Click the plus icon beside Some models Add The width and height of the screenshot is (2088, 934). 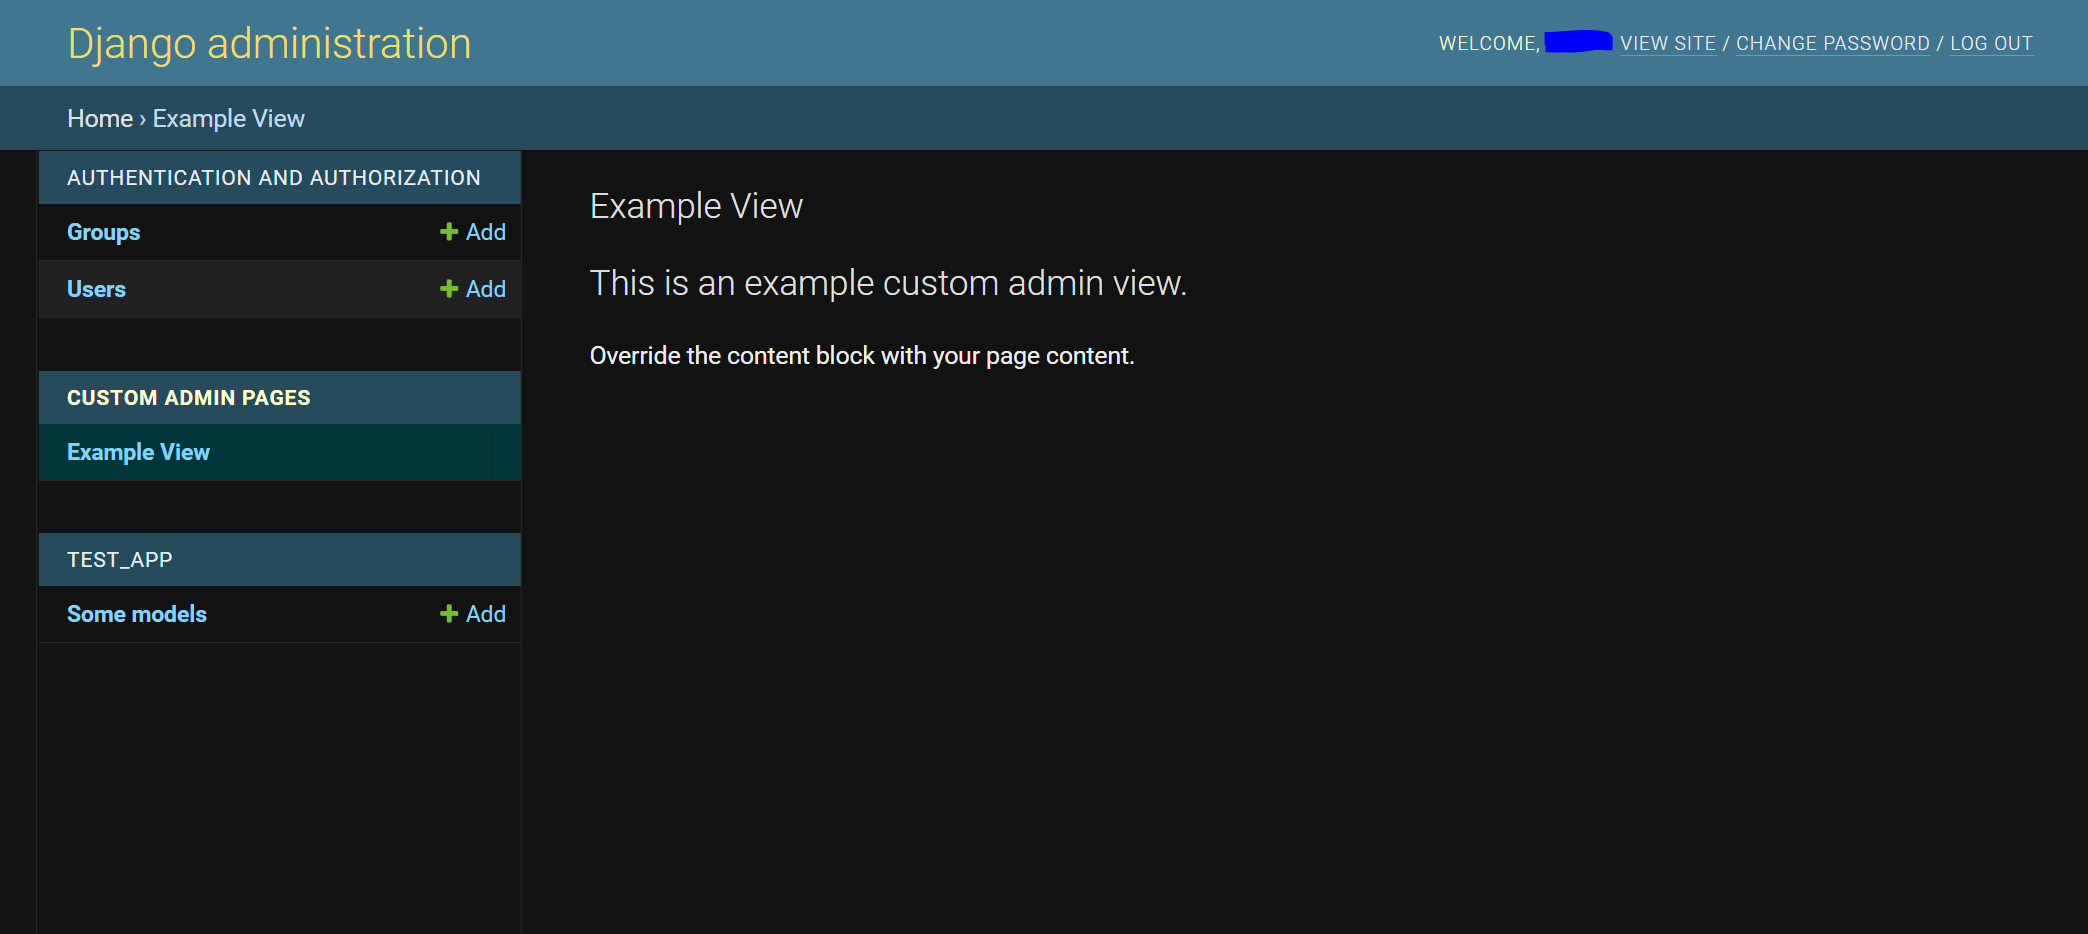point(449,614)
